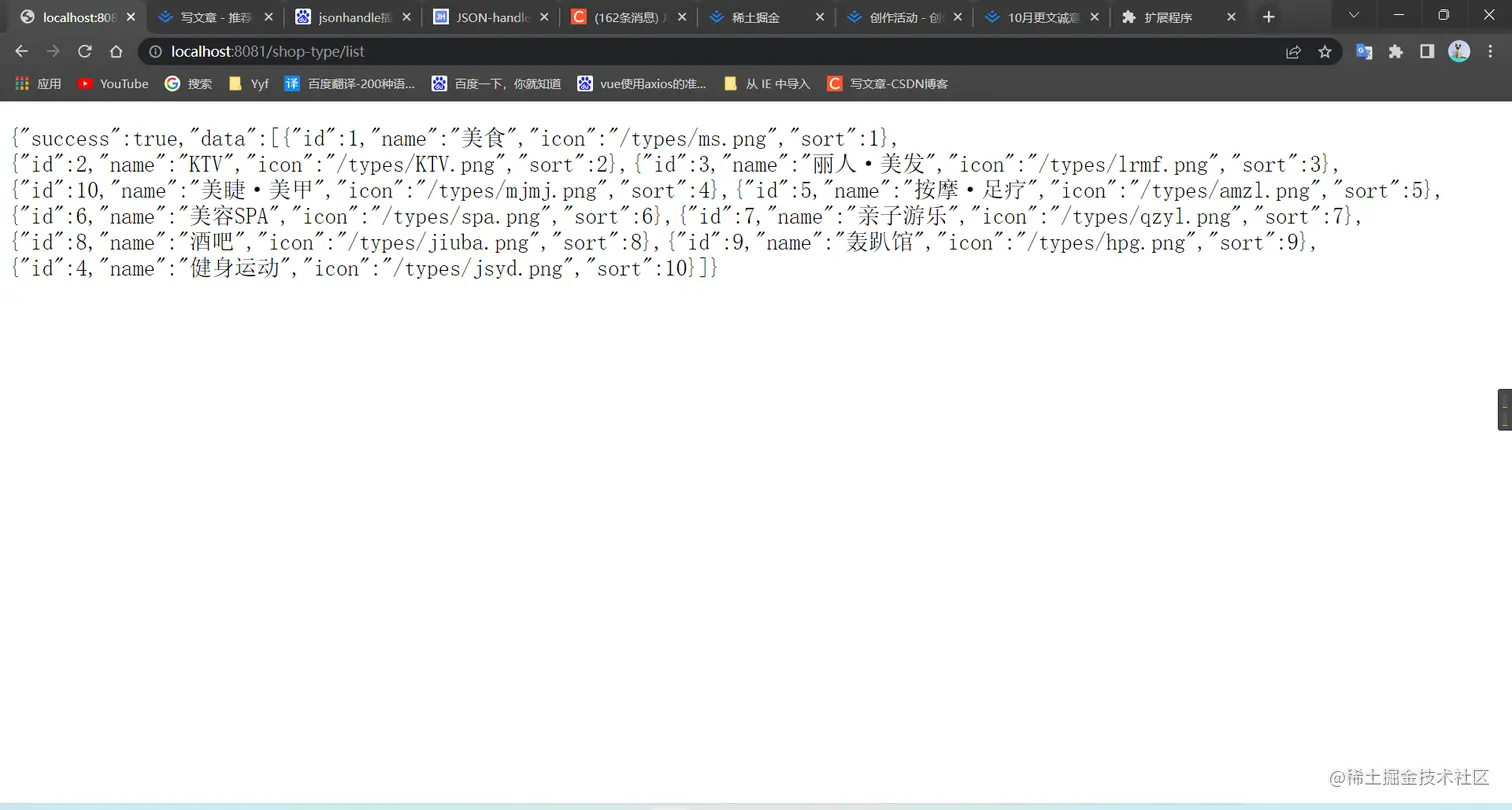Open the 百度一下,你就知道 bookmark
The height and width of the screenshot is (810, 1512).
coord(496,84)
